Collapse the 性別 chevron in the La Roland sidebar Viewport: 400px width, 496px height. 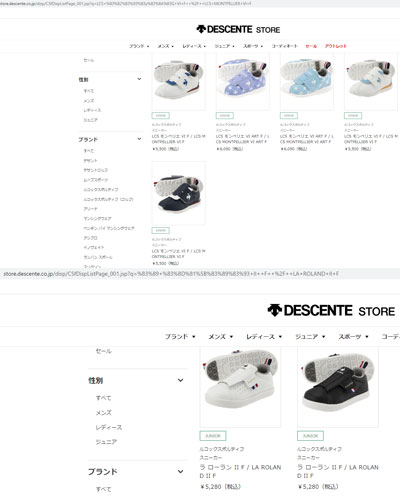pyautogui.click(x=180, y=380)
